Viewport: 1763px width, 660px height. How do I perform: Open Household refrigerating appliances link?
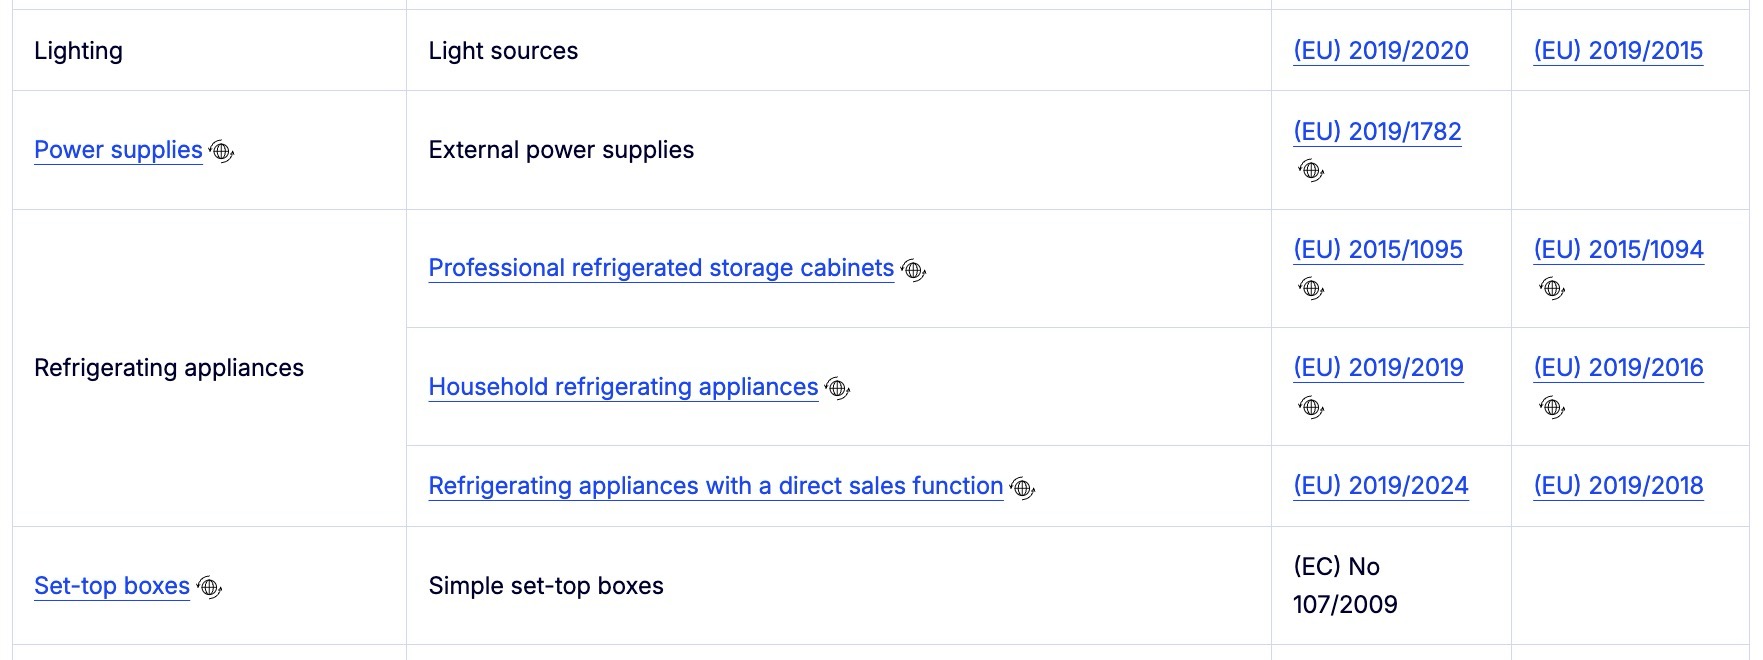tap(623, 387)
